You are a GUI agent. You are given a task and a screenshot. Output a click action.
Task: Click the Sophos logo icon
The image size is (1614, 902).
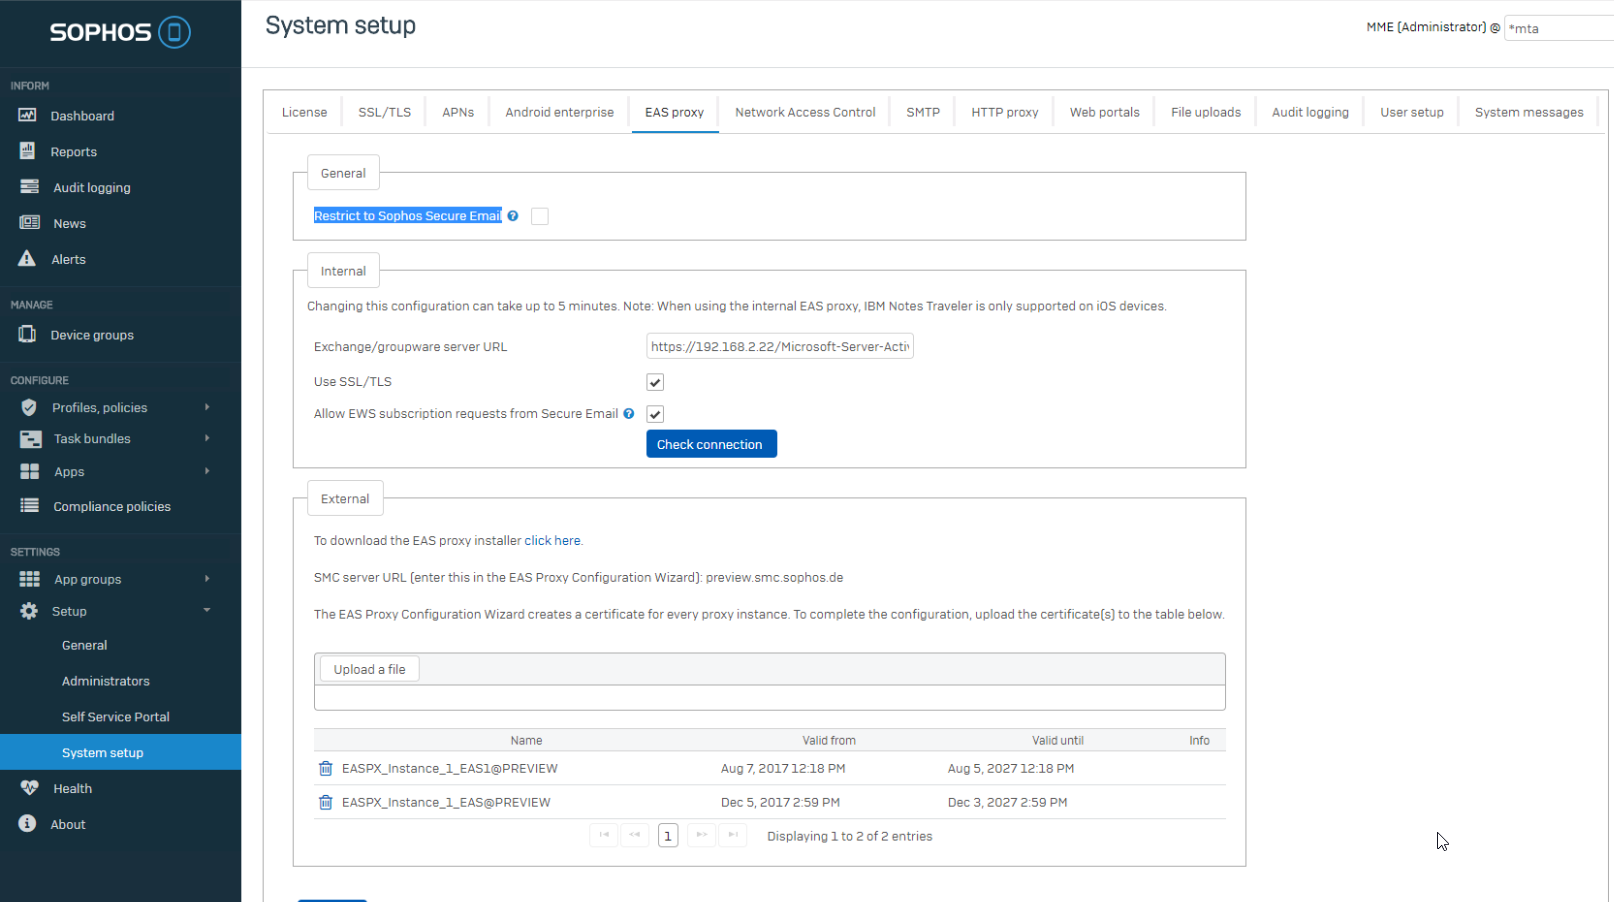pos(174,32)
